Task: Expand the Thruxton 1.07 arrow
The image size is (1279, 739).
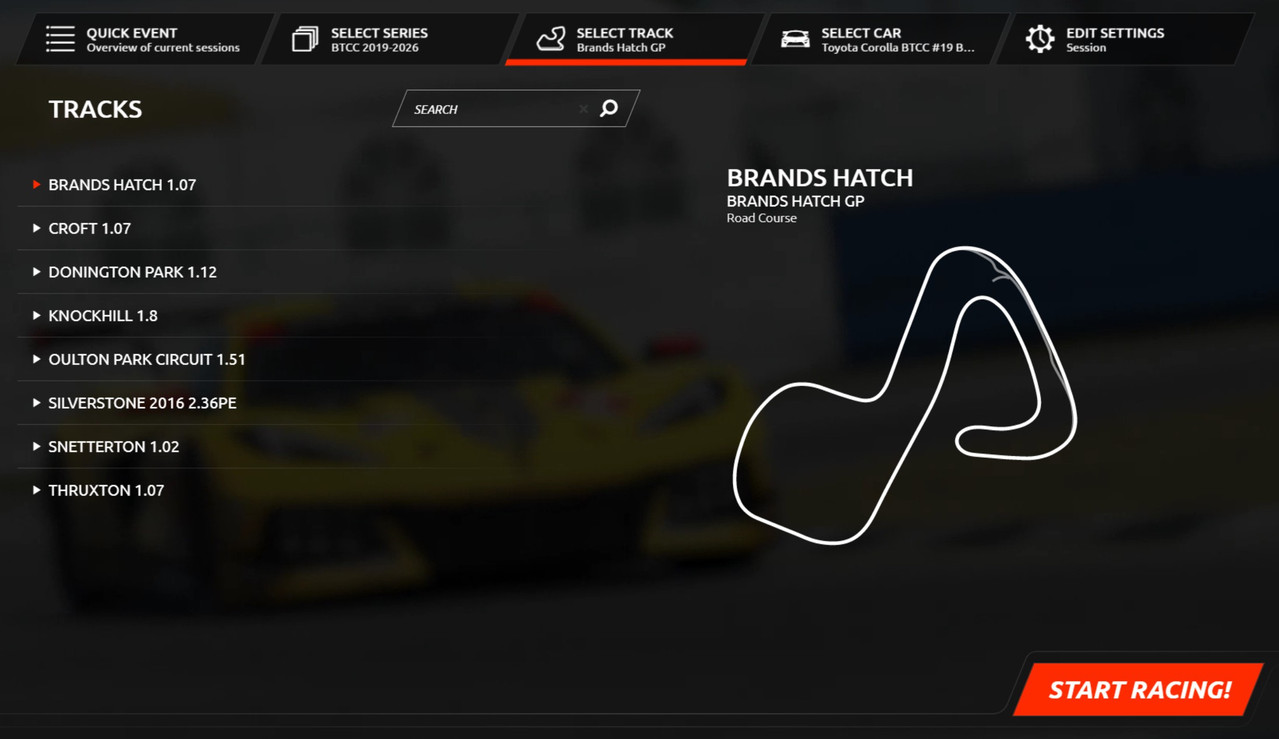Action: pos(36,490)
